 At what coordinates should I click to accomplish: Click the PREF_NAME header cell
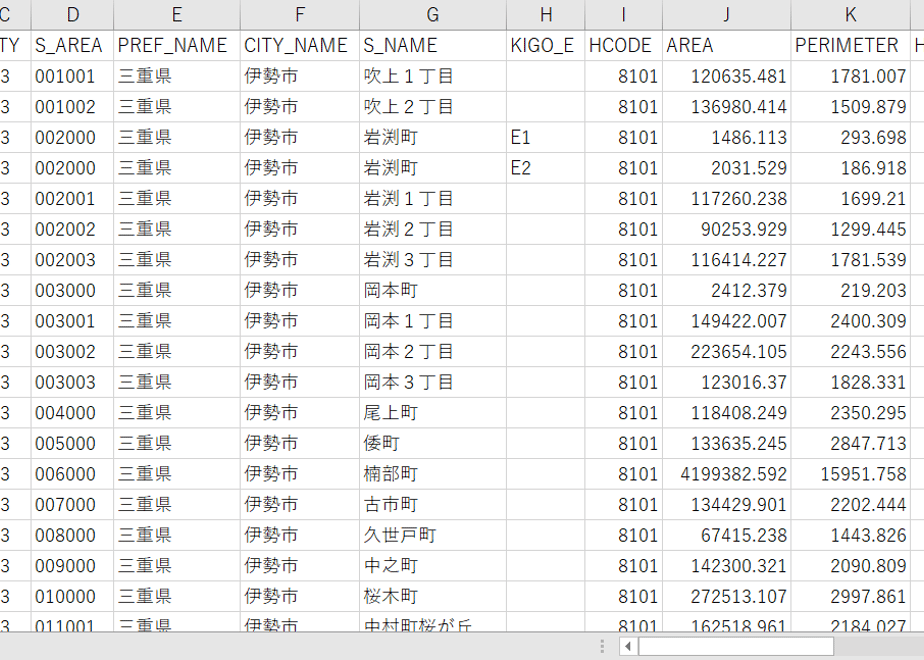tap(177, 45)
